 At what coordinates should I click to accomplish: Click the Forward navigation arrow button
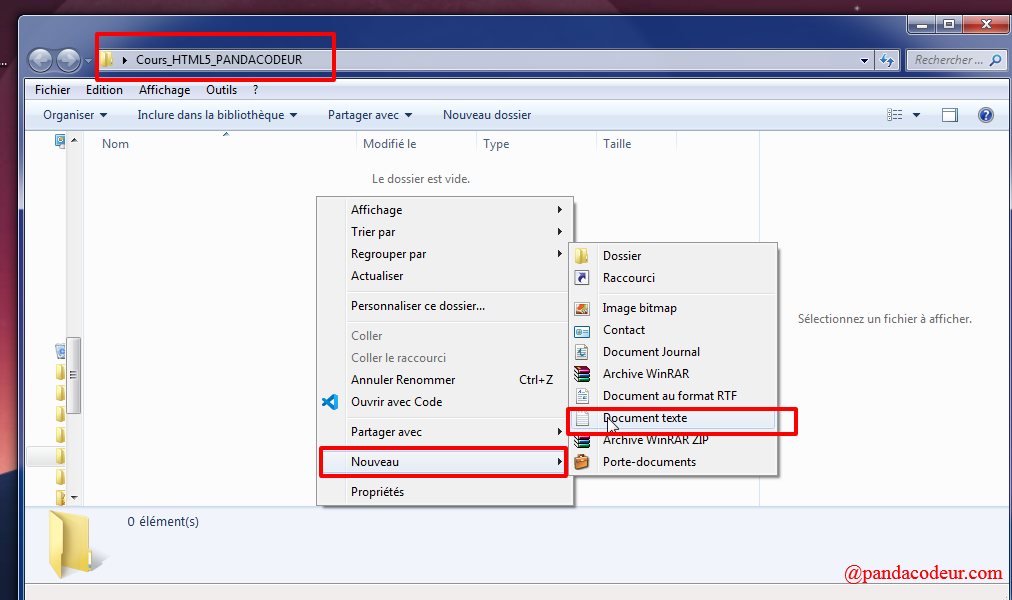pyautogui.click(x=68, y=61)
